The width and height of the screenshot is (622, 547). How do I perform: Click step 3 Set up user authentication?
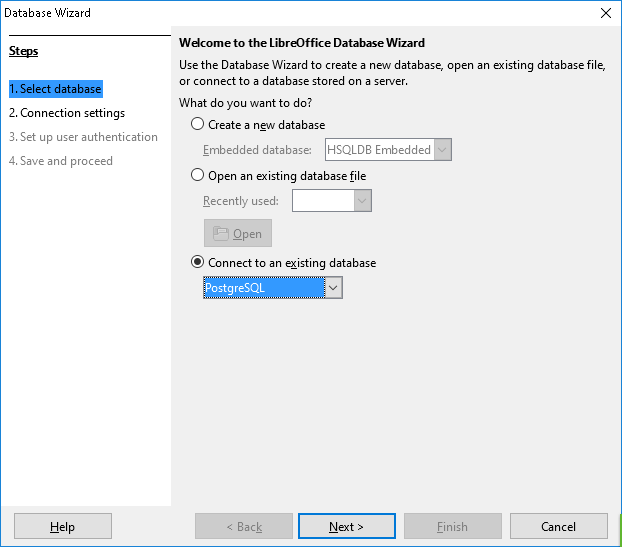(83, 137)
